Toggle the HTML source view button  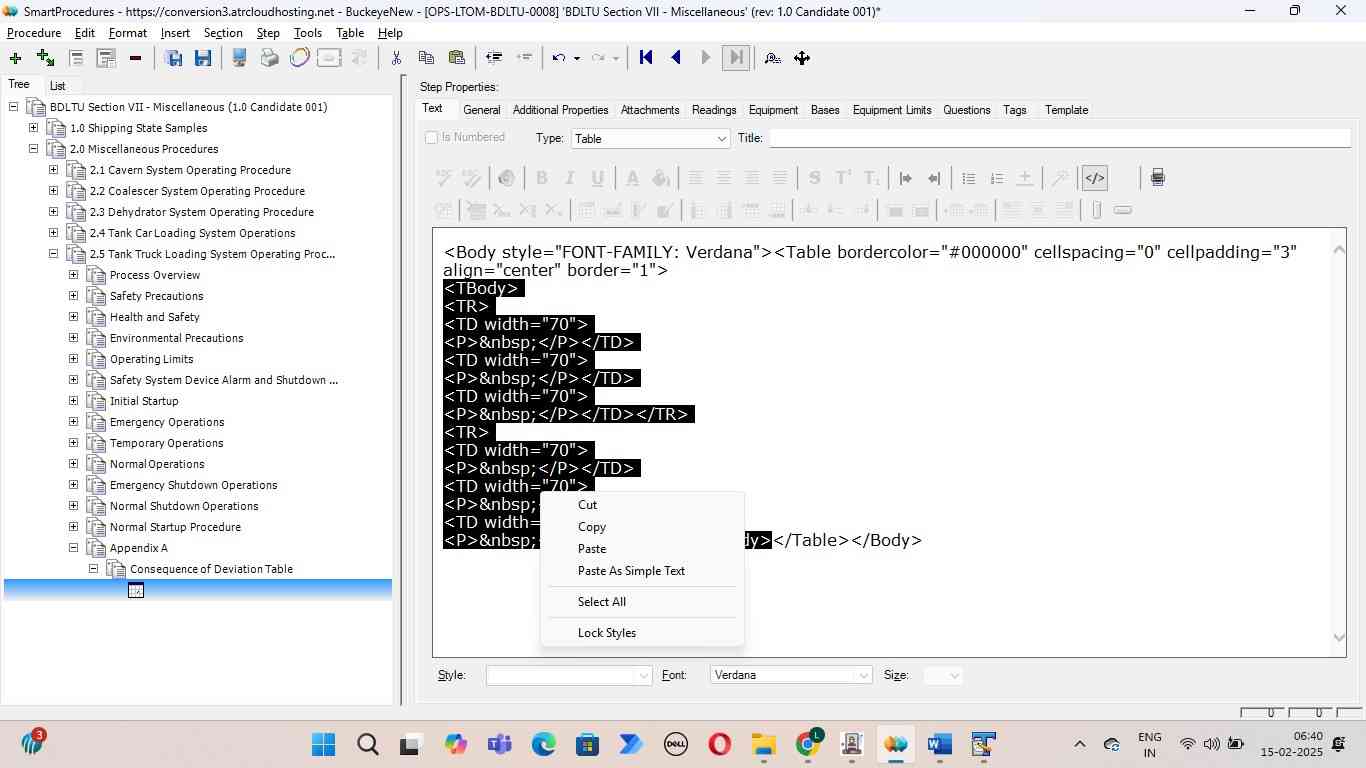pos(1095,178)
